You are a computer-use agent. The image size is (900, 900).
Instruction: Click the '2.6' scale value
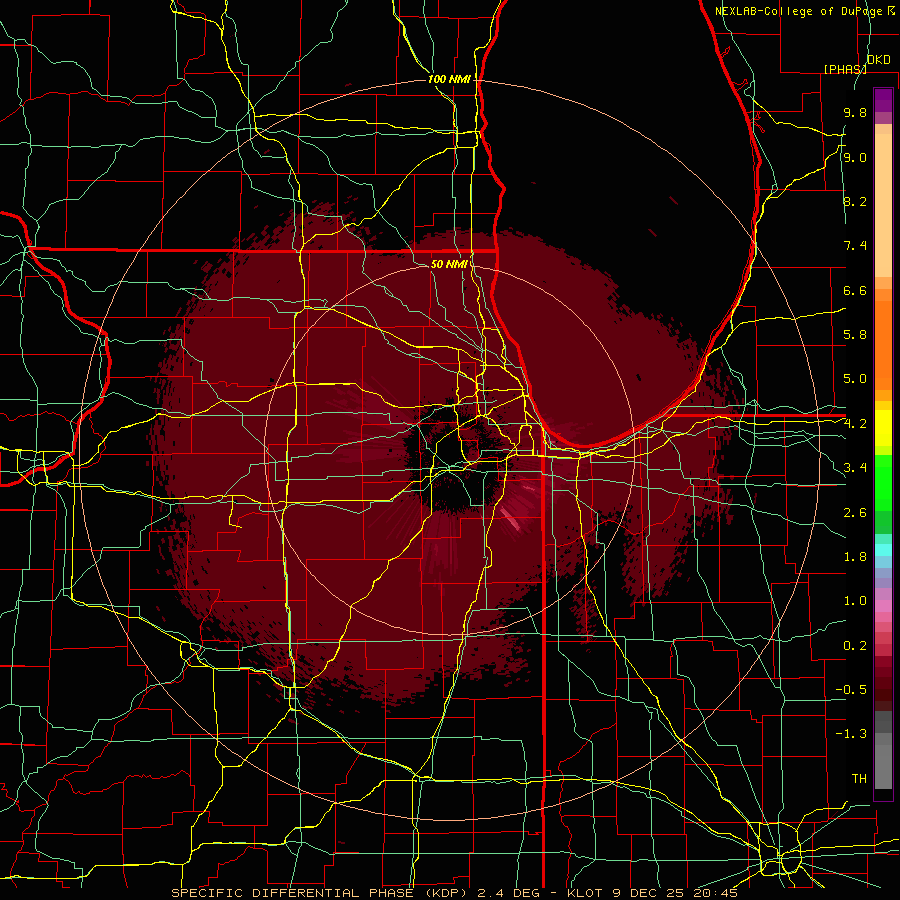pyautogui.click(x=855, y=513)
